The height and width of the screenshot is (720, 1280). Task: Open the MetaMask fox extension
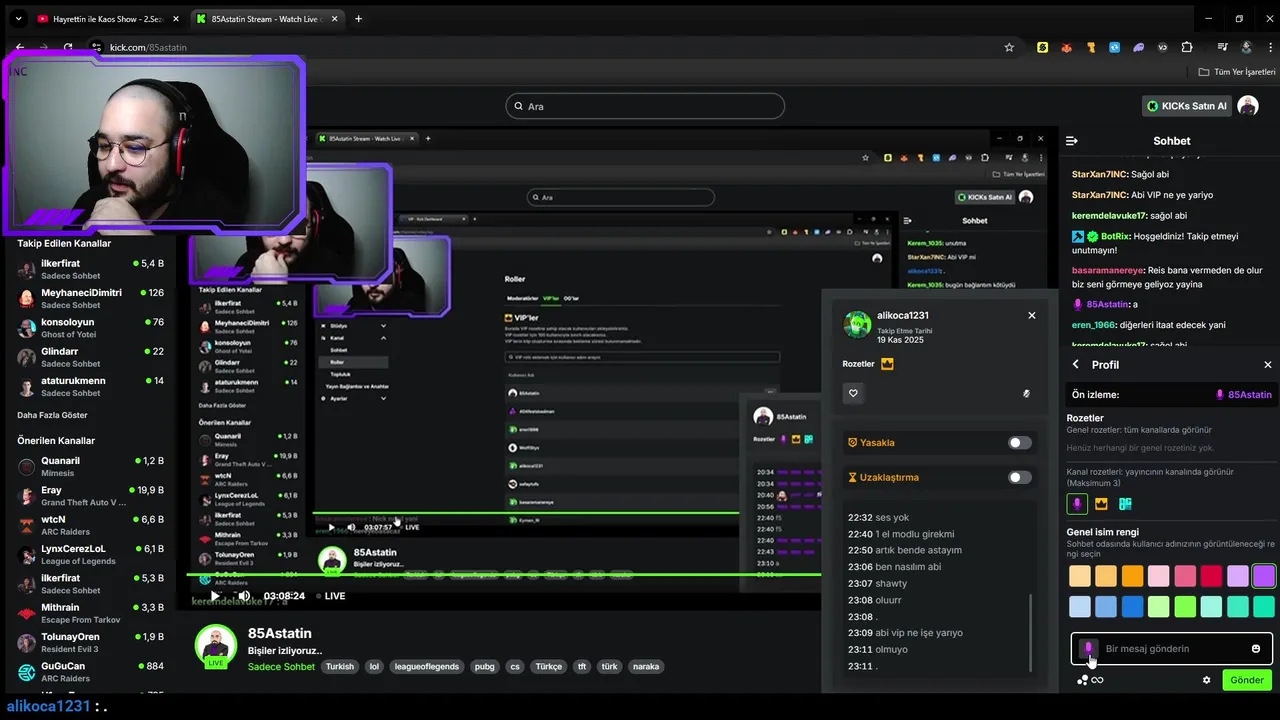point(1067,47)
